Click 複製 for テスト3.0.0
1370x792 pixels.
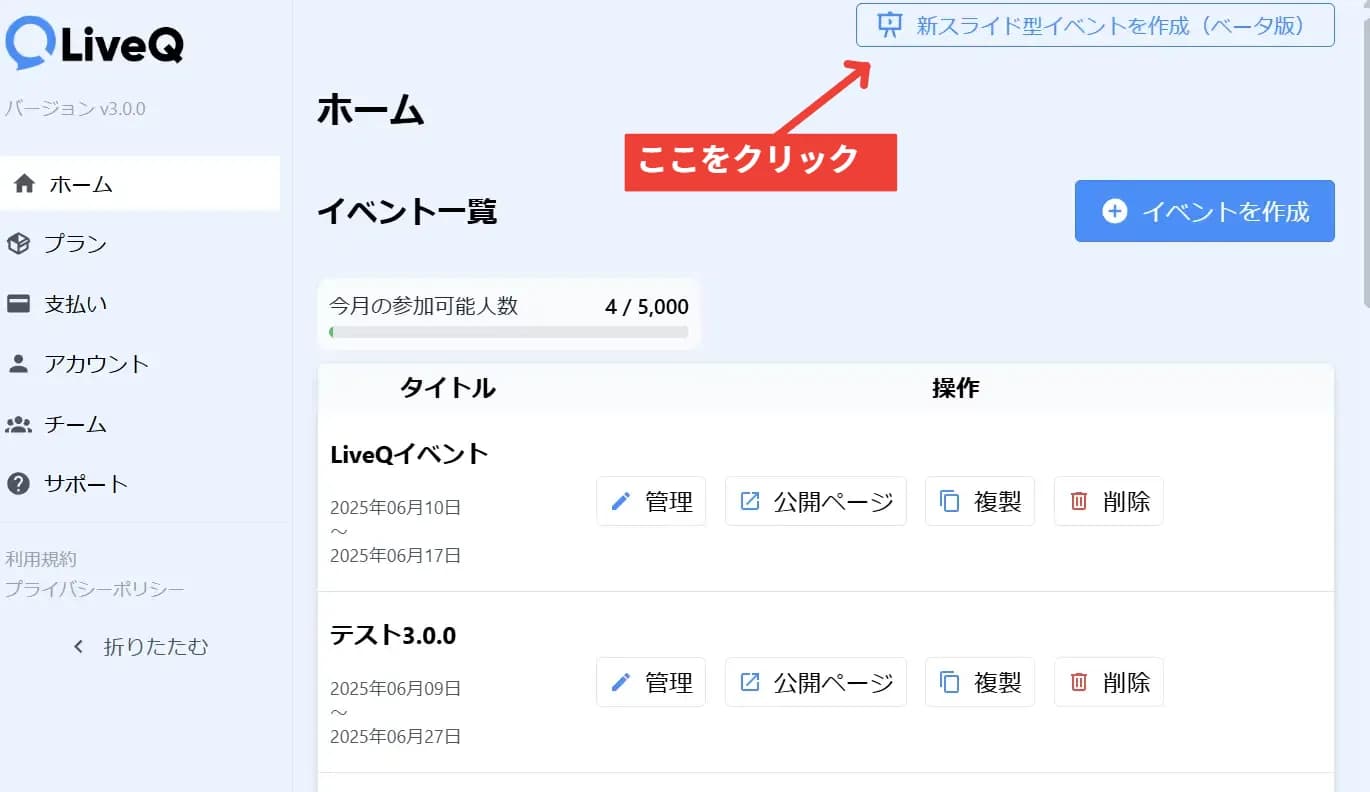980,682
